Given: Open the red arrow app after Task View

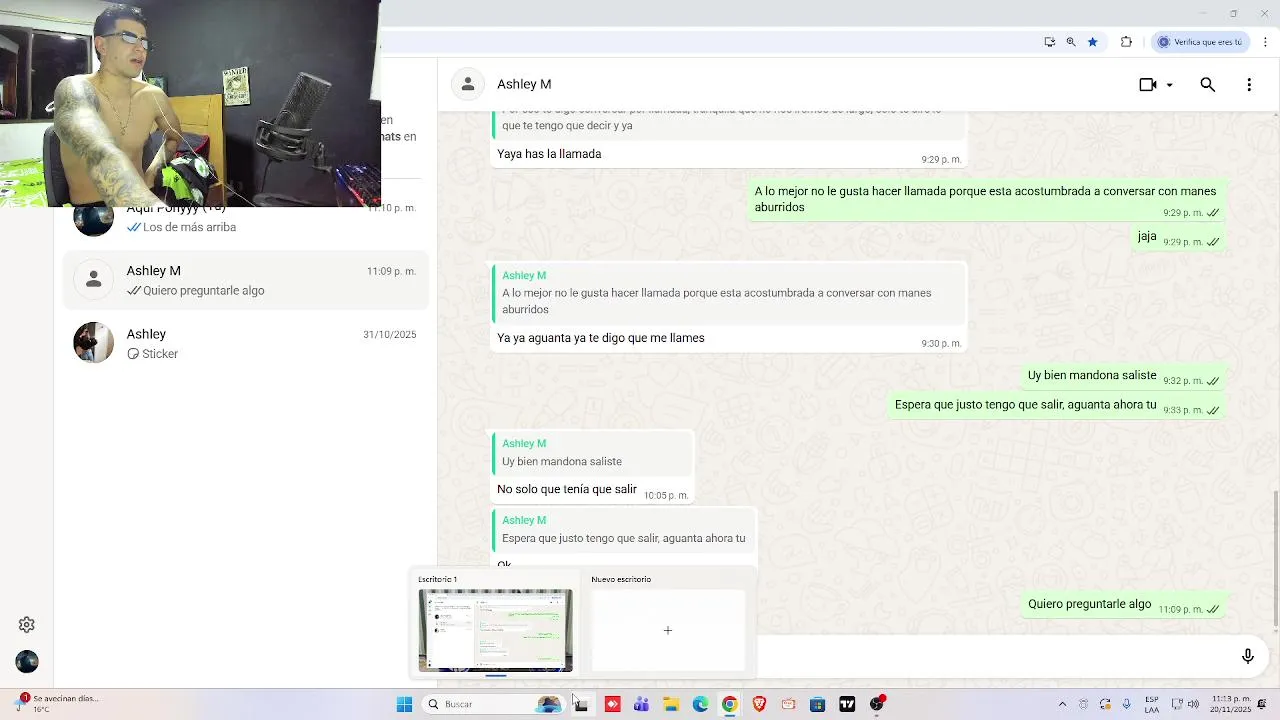Looking at the screenshot, I should (x=612, y=704).
